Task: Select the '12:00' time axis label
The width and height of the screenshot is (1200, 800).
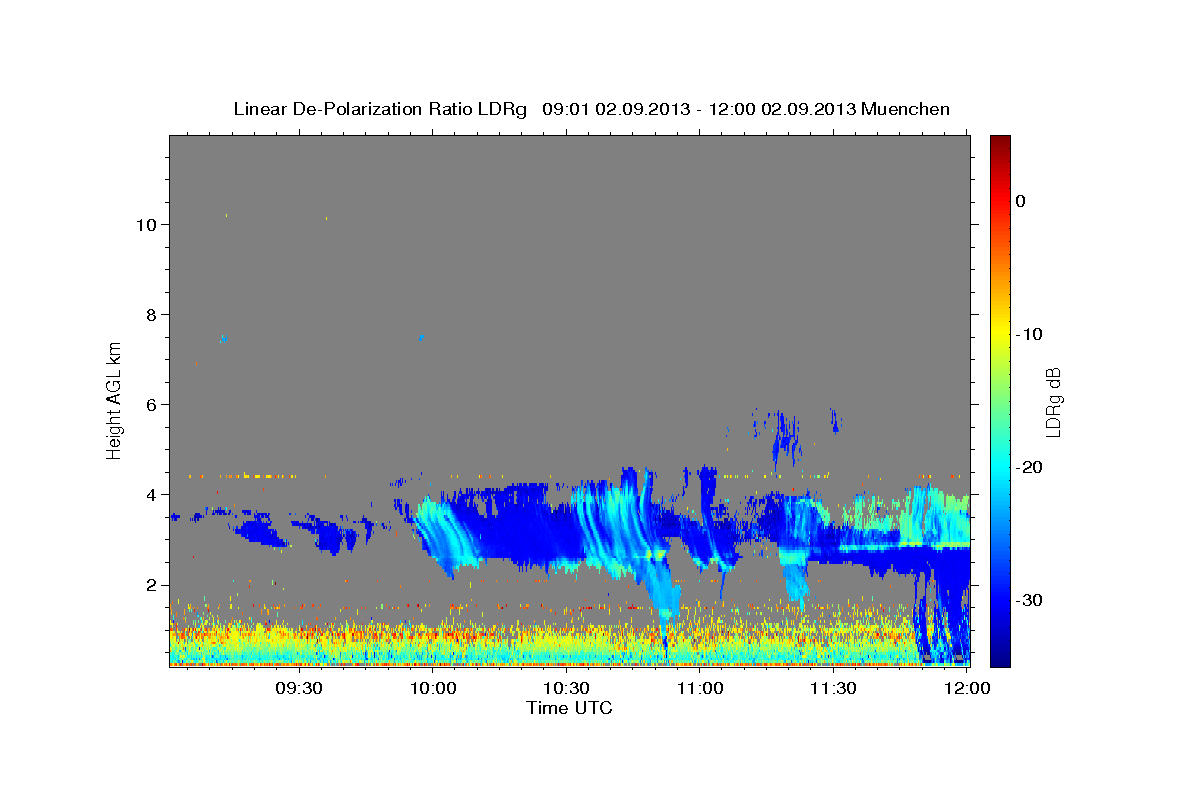Action: [967, 689]
